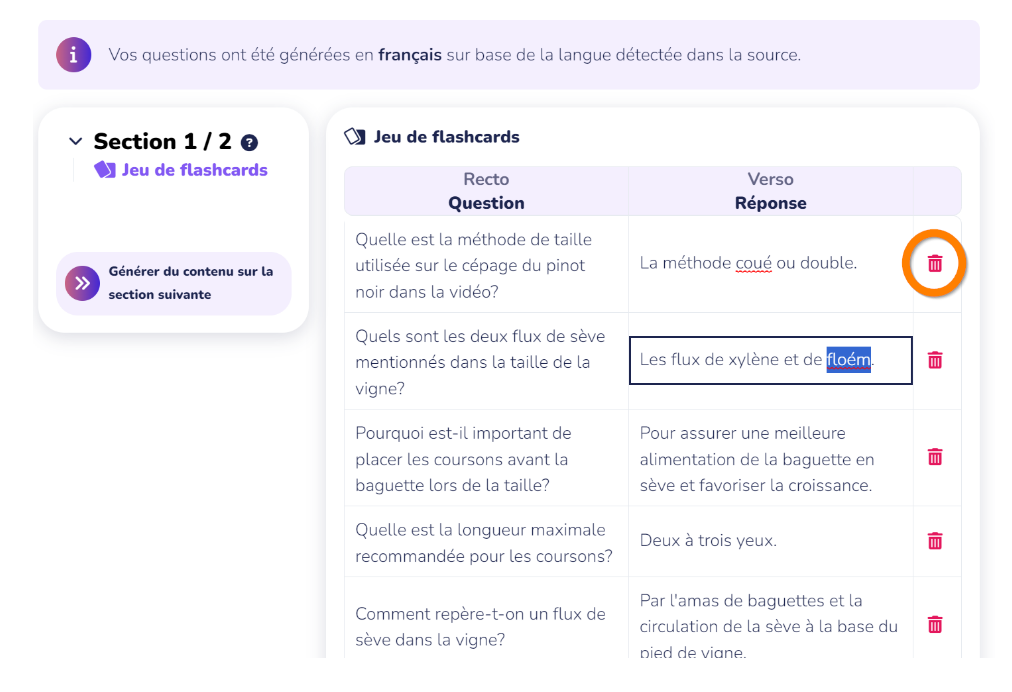Delete the coursons placement flashcard

pyautogui.click(x=935, y=457)
